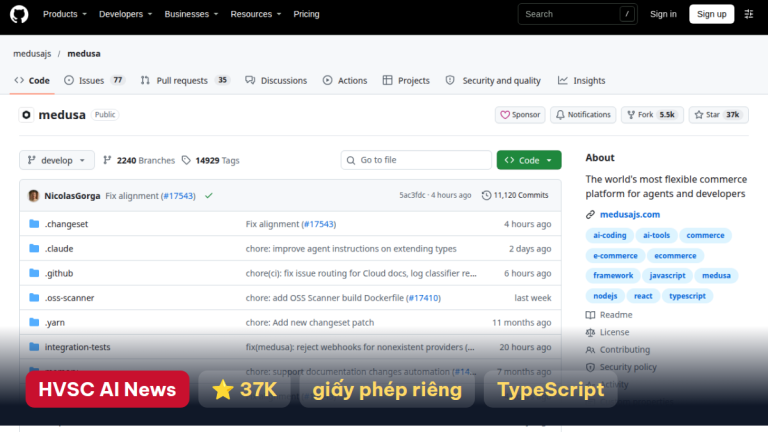The height and width of the screenshot is (432, 768).
Task: Open the framework topic tag
Action: [x=613, y=276]
